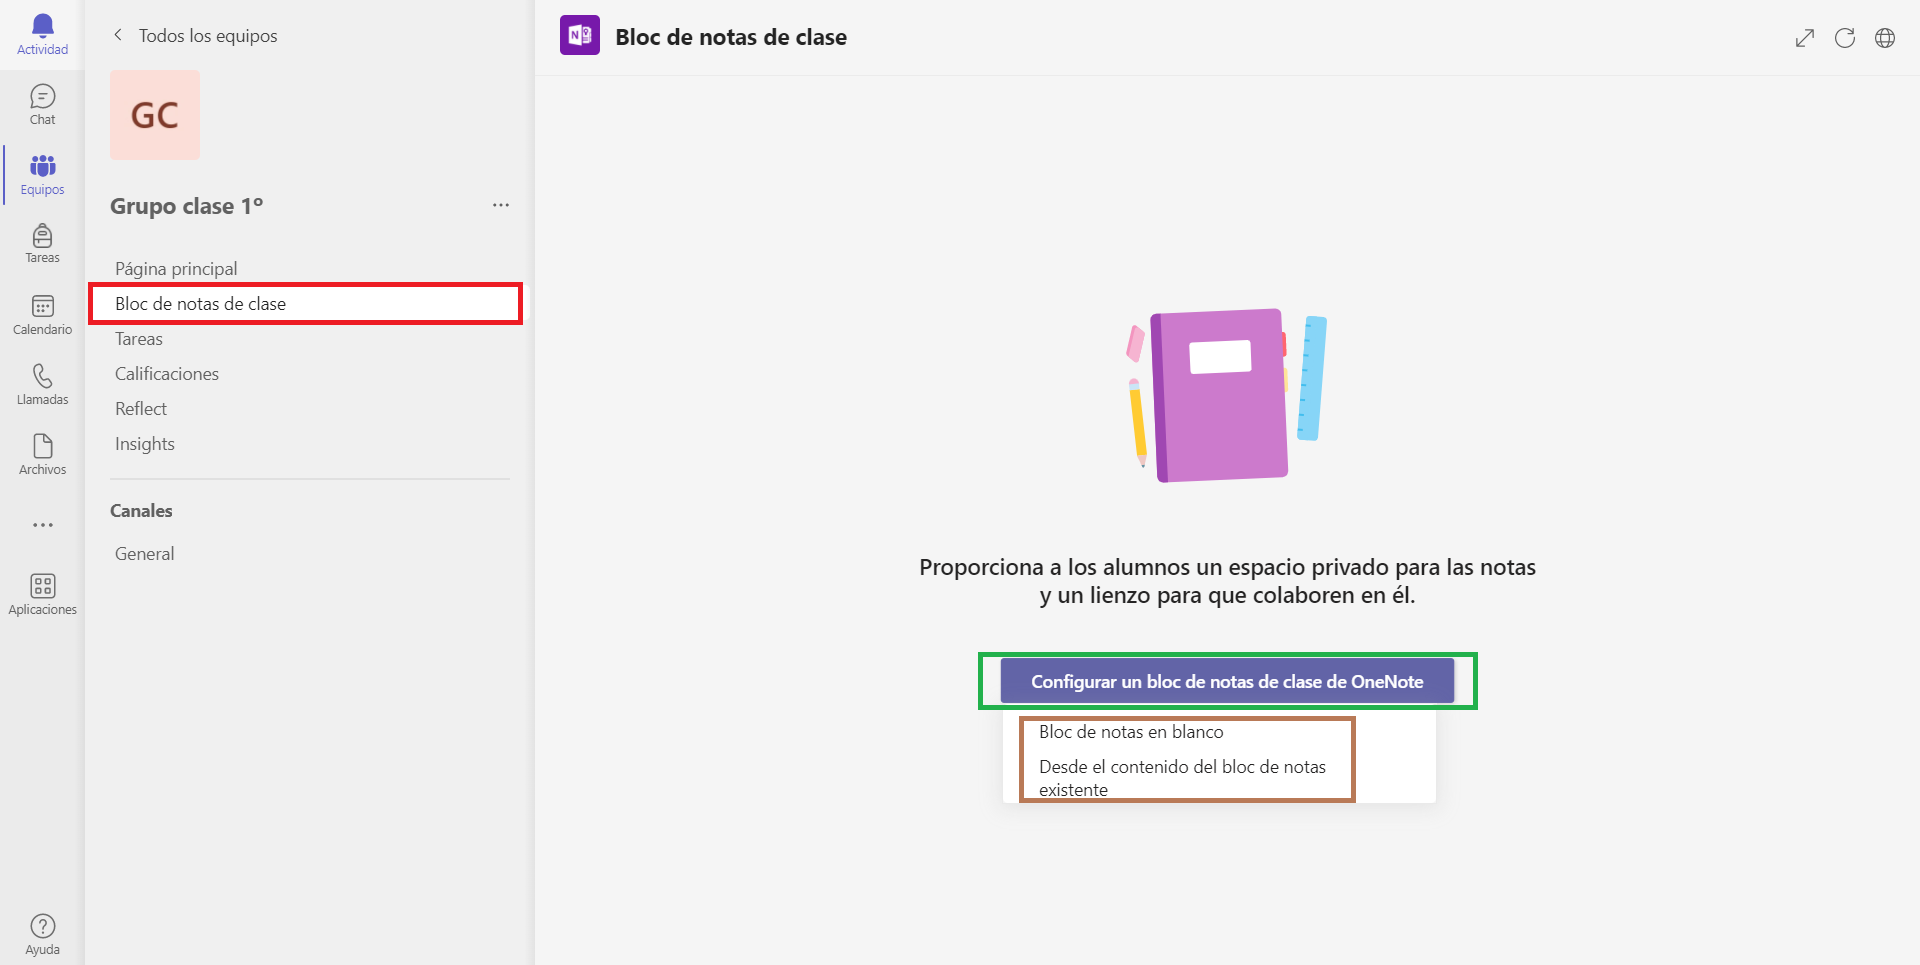The width and height of the screenshot is (1920, 965).
Task: Expand the tab to full screen
Action: 1804,38
